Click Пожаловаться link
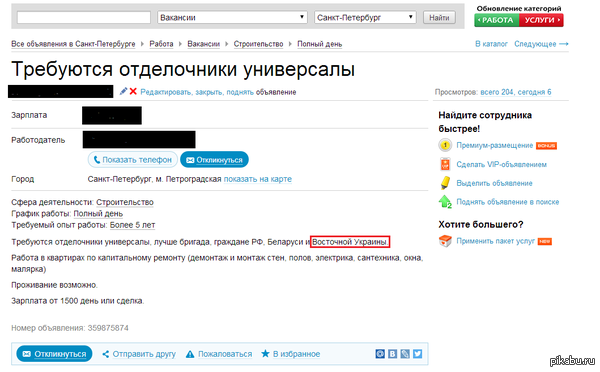600x372 pixels. tap(225, 354)
